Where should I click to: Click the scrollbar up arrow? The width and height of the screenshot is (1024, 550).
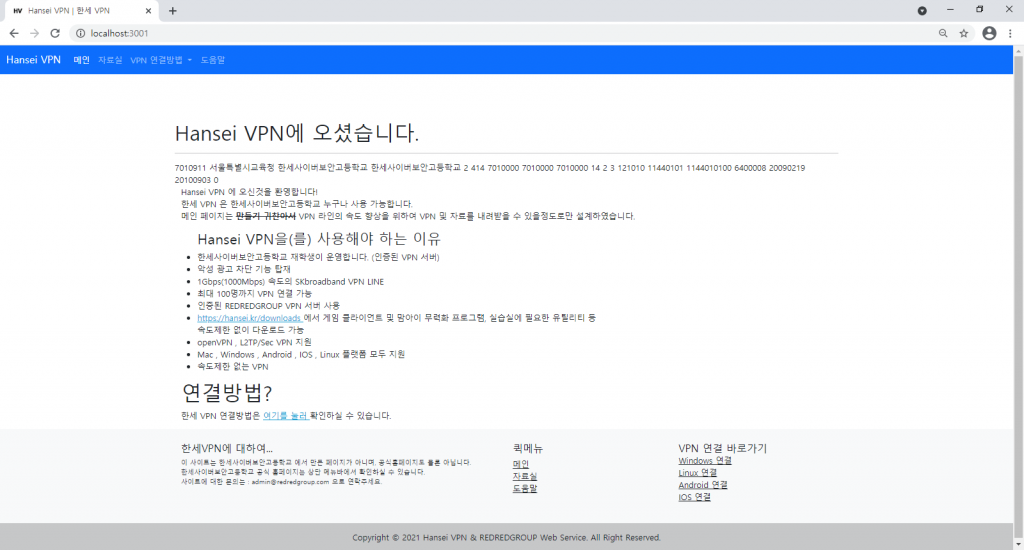click(x=1018, y=50)
